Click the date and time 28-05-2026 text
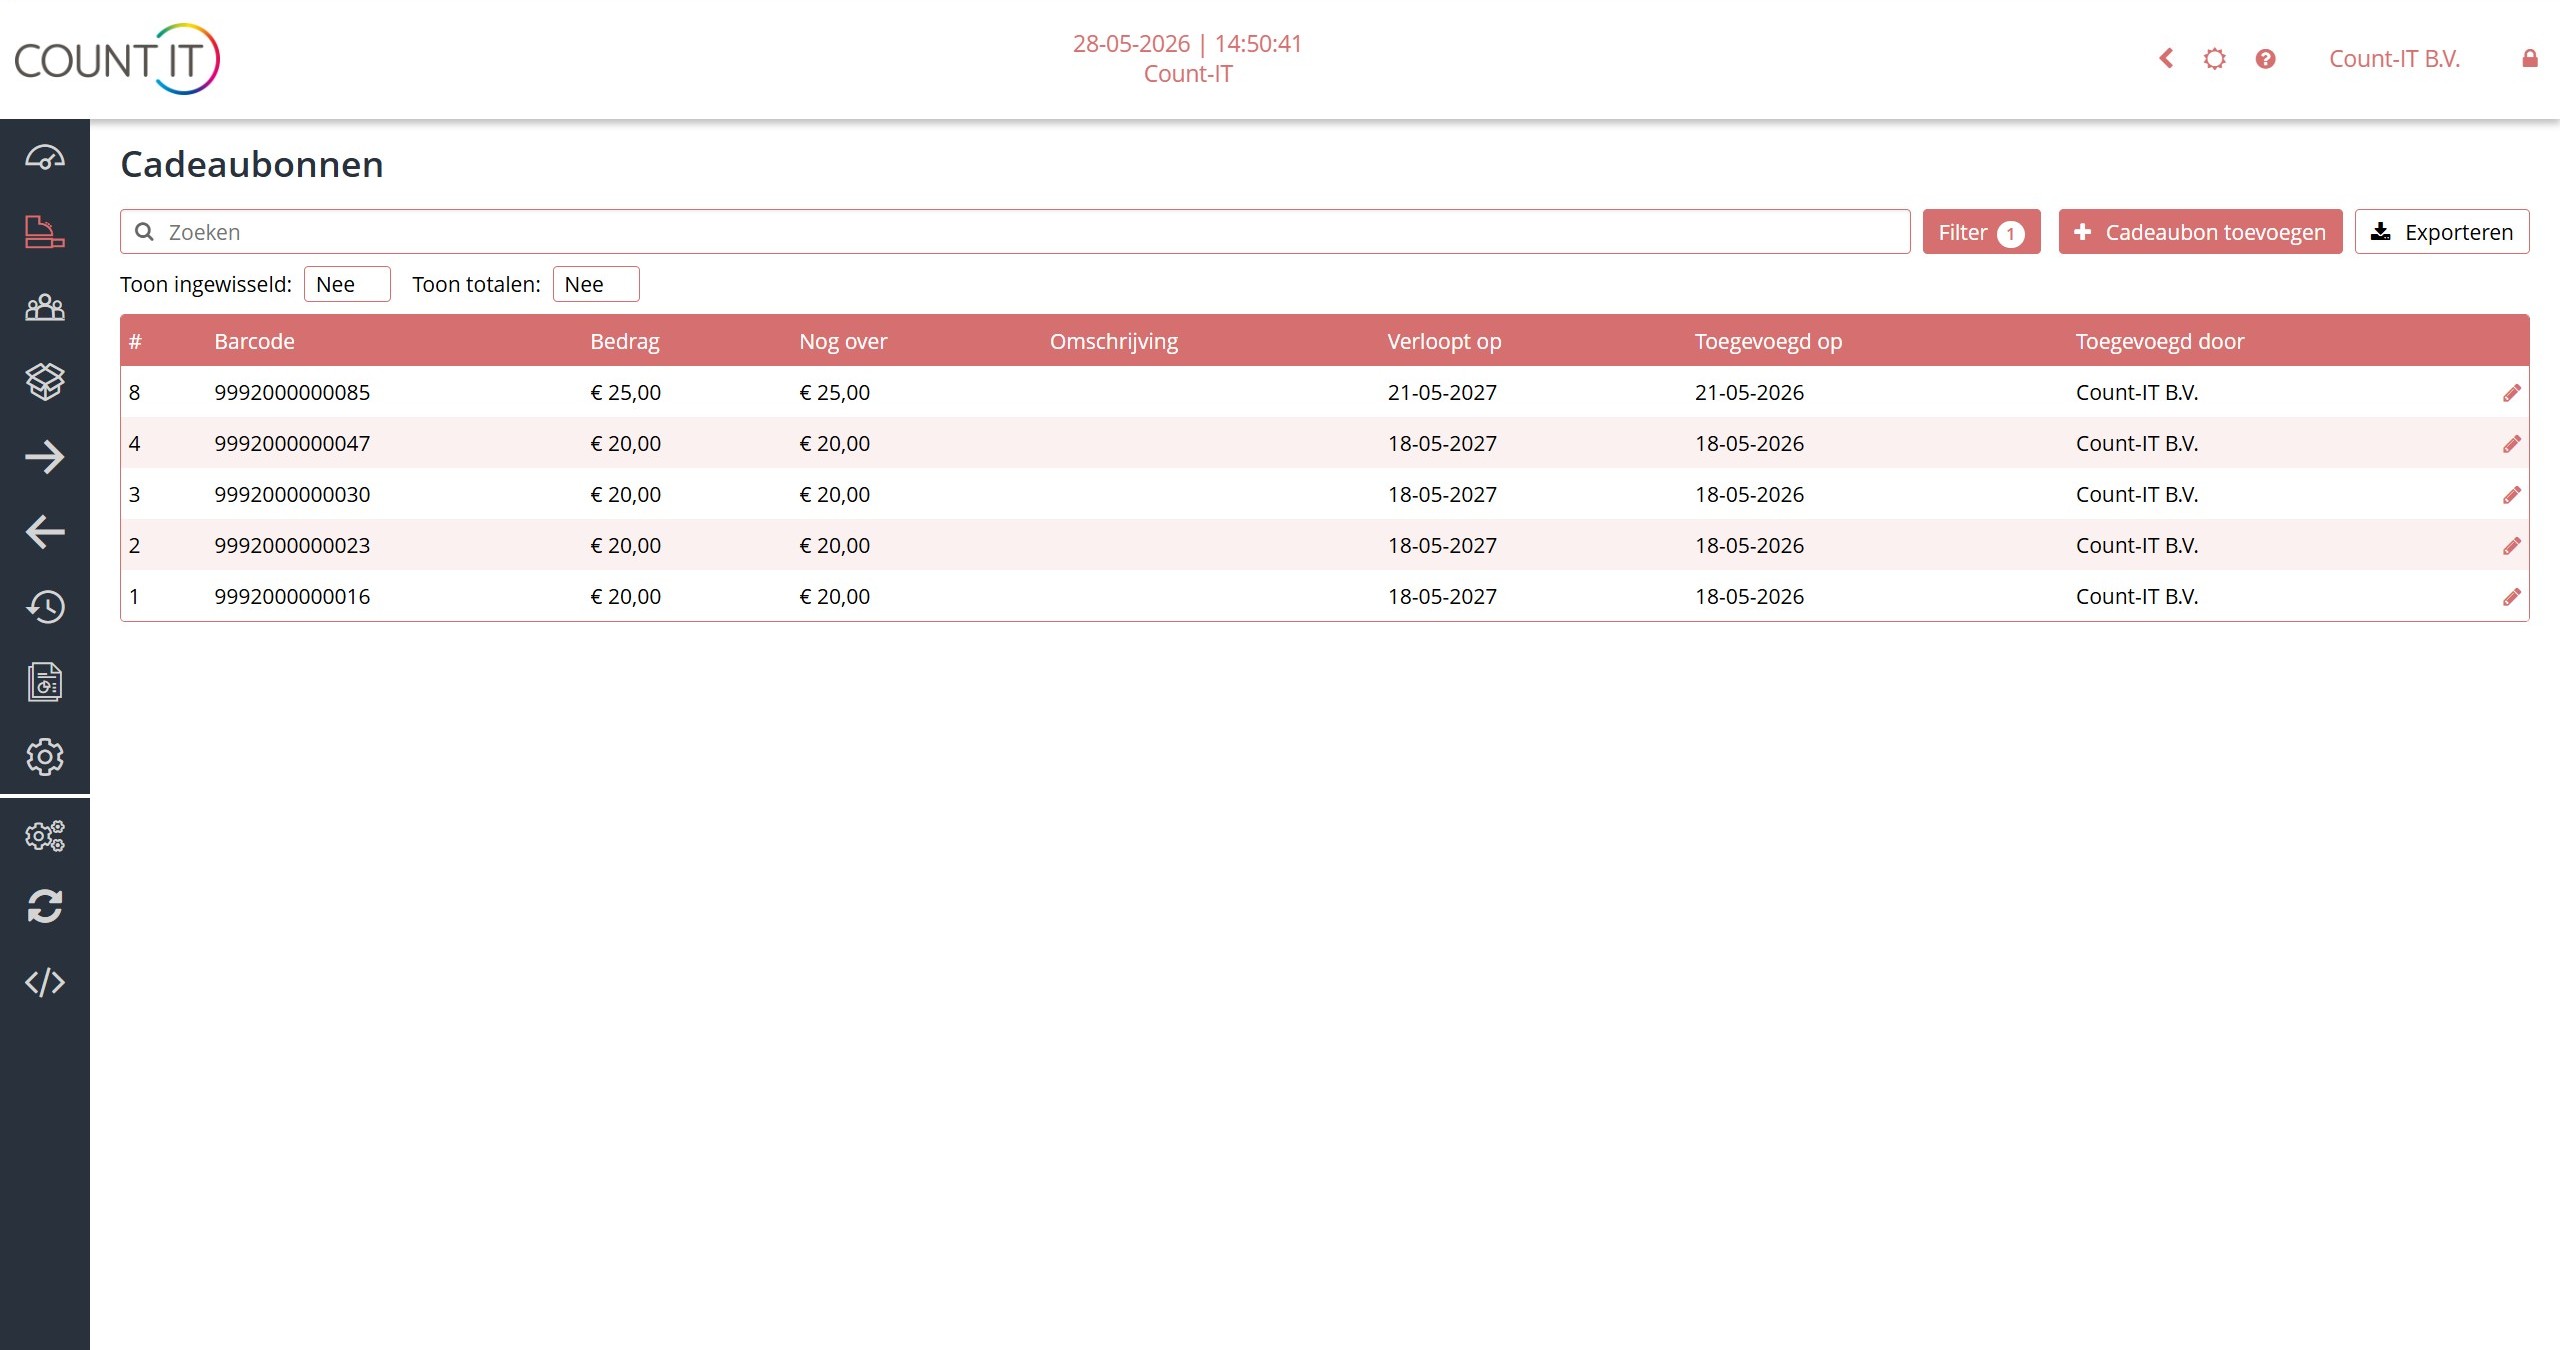Viewport: 2560px width, 1350px height. (1187, 44)
